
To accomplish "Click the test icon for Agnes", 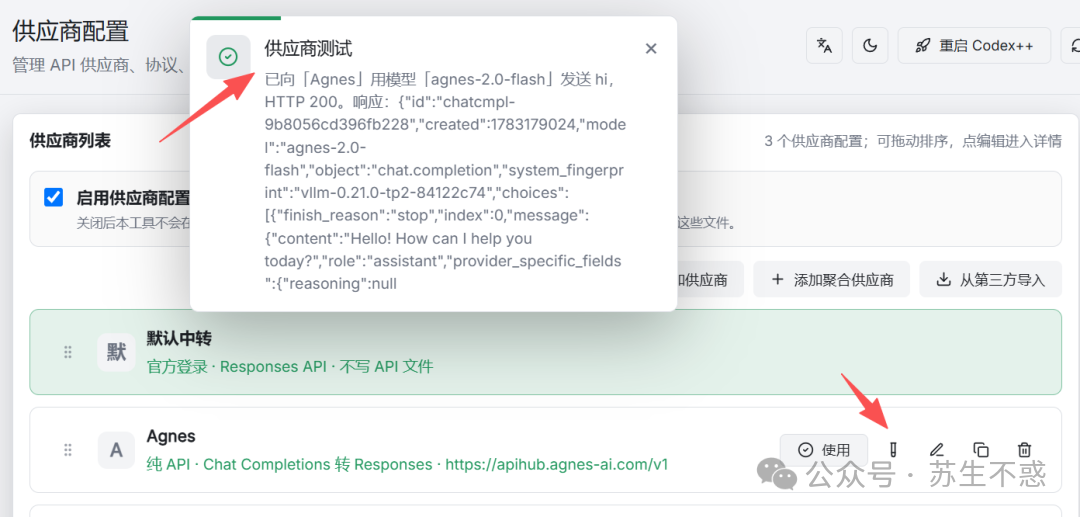I will pos(894,450).
